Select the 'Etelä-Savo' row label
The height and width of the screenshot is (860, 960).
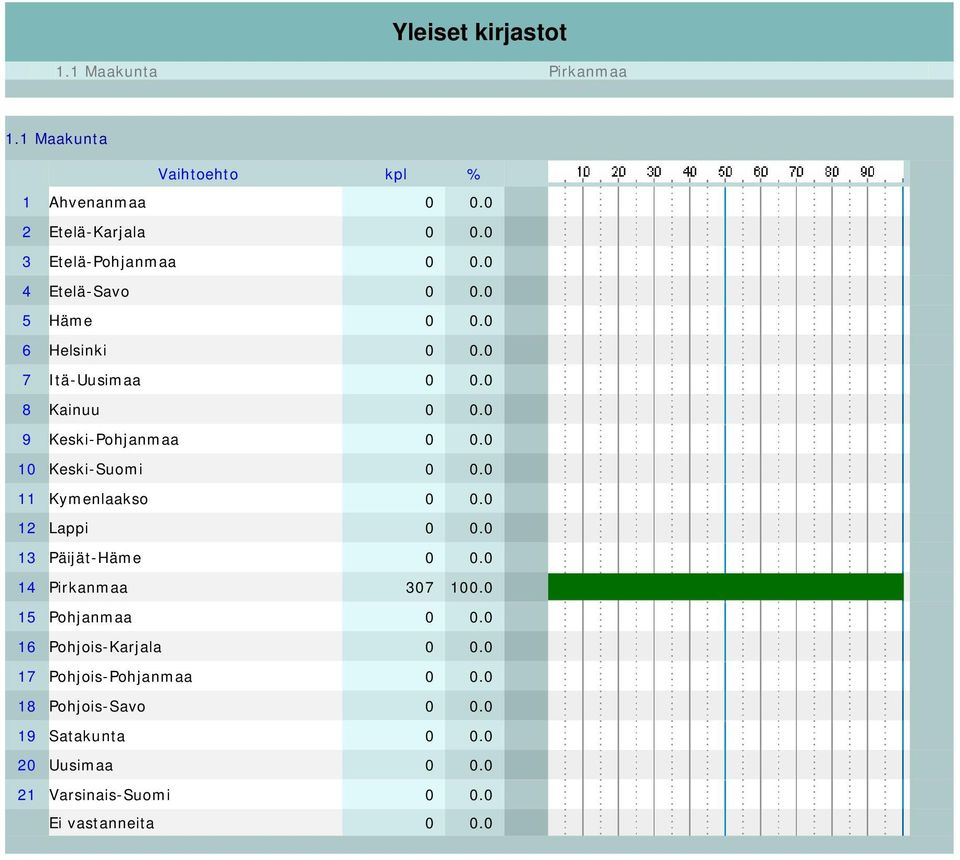point(89,291)
